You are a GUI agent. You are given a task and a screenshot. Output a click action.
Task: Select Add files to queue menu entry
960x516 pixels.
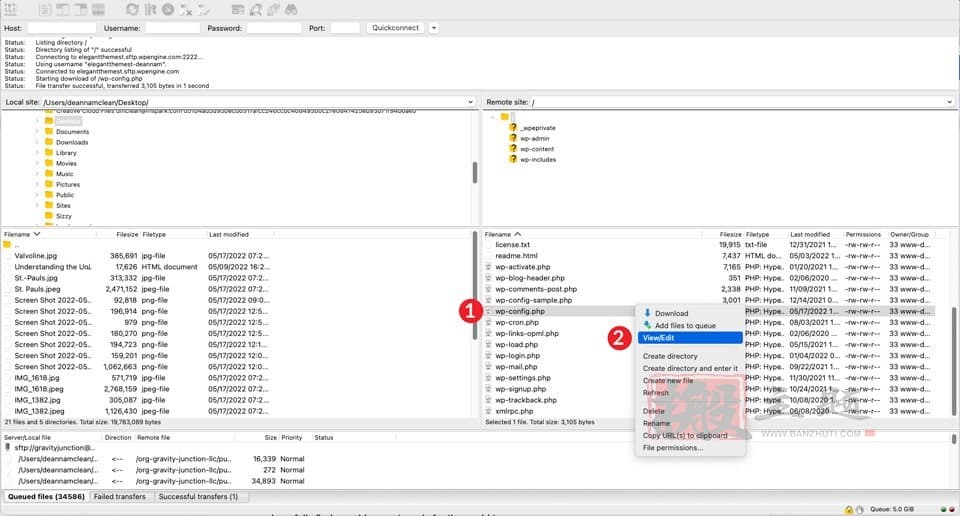[689, 326]
